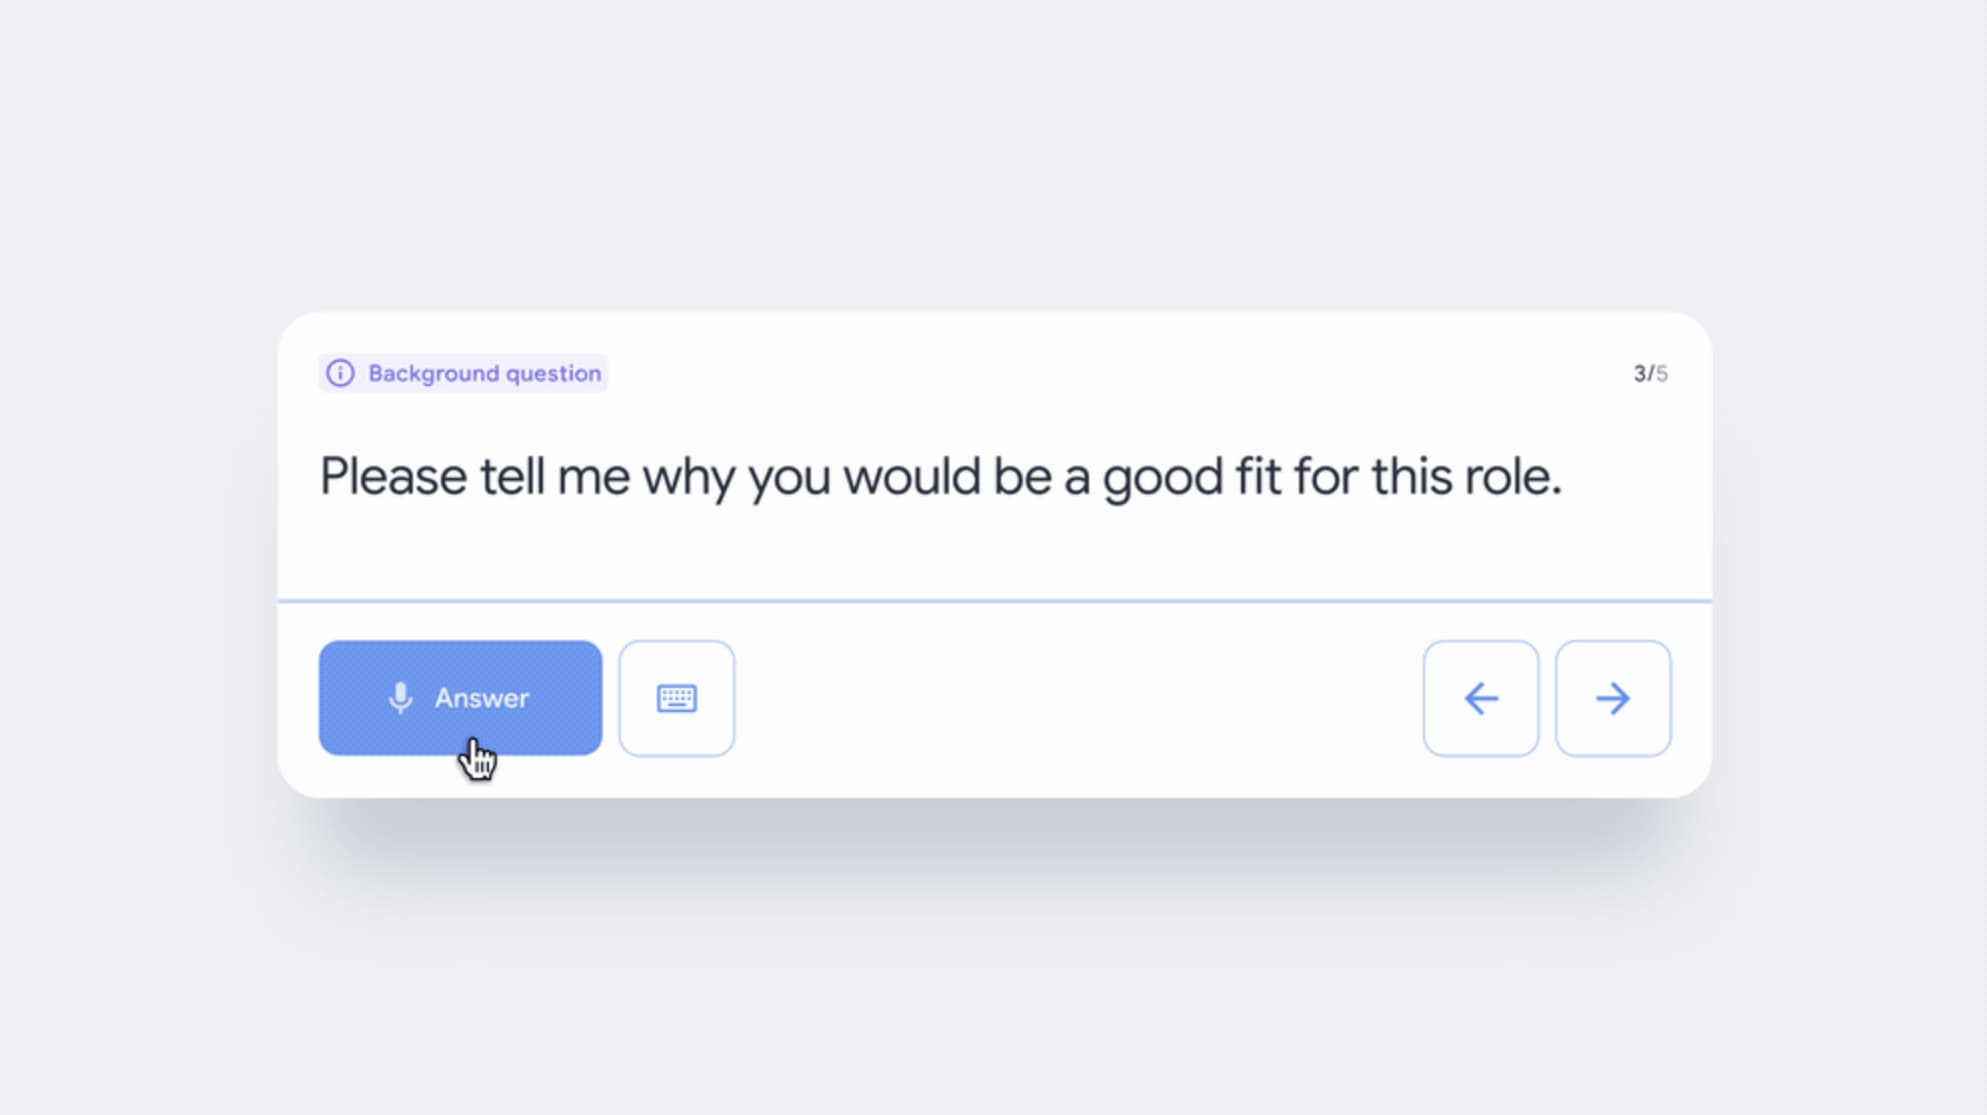Click the word role in the question
Screen dimensions: 1987x1115
point(1513,476)
